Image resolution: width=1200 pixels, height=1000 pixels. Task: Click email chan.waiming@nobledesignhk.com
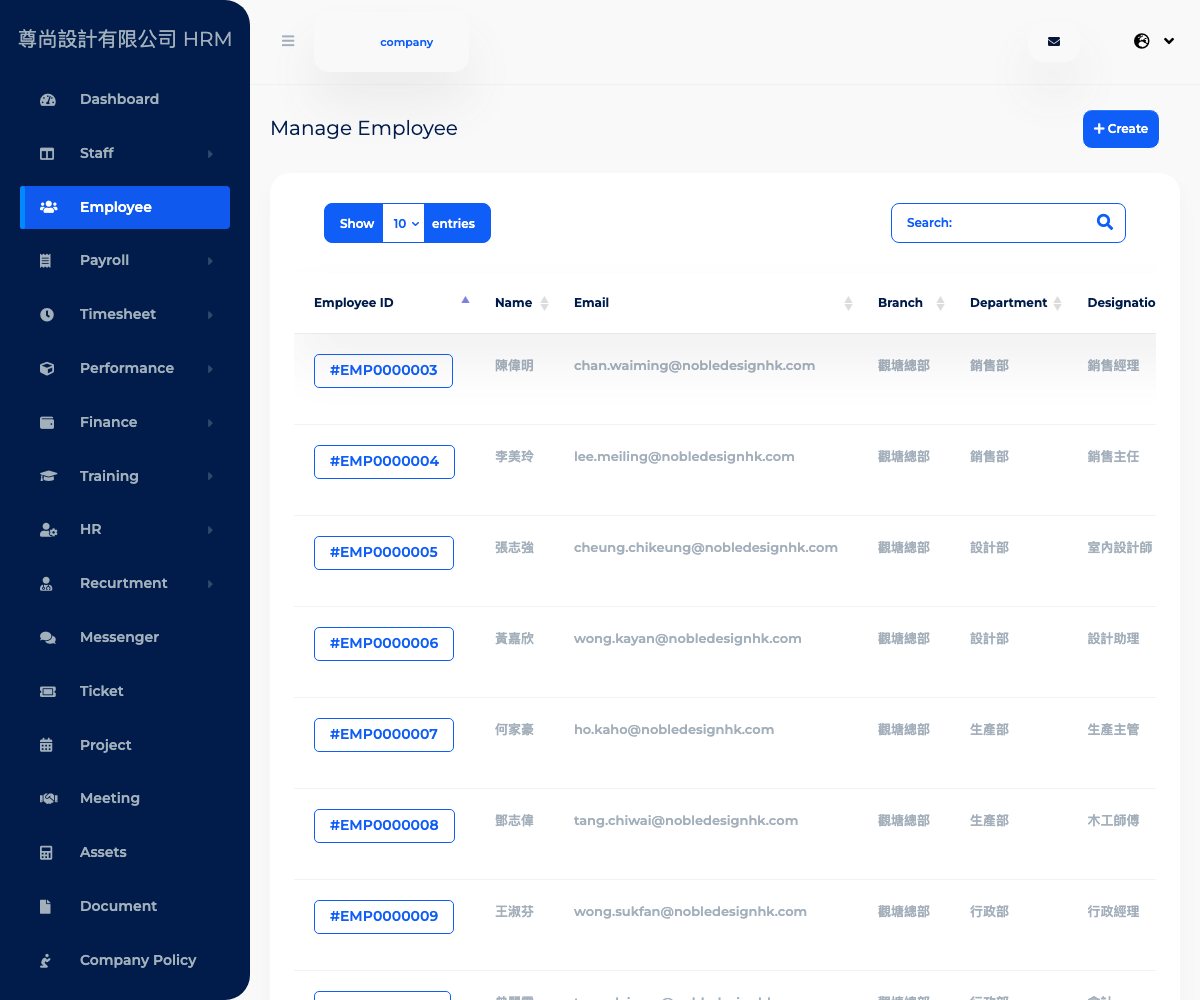(694, 366)
